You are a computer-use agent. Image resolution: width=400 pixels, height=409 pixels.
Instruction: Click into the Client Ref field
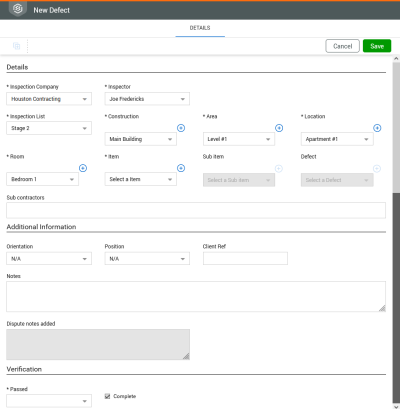point(245,259)
